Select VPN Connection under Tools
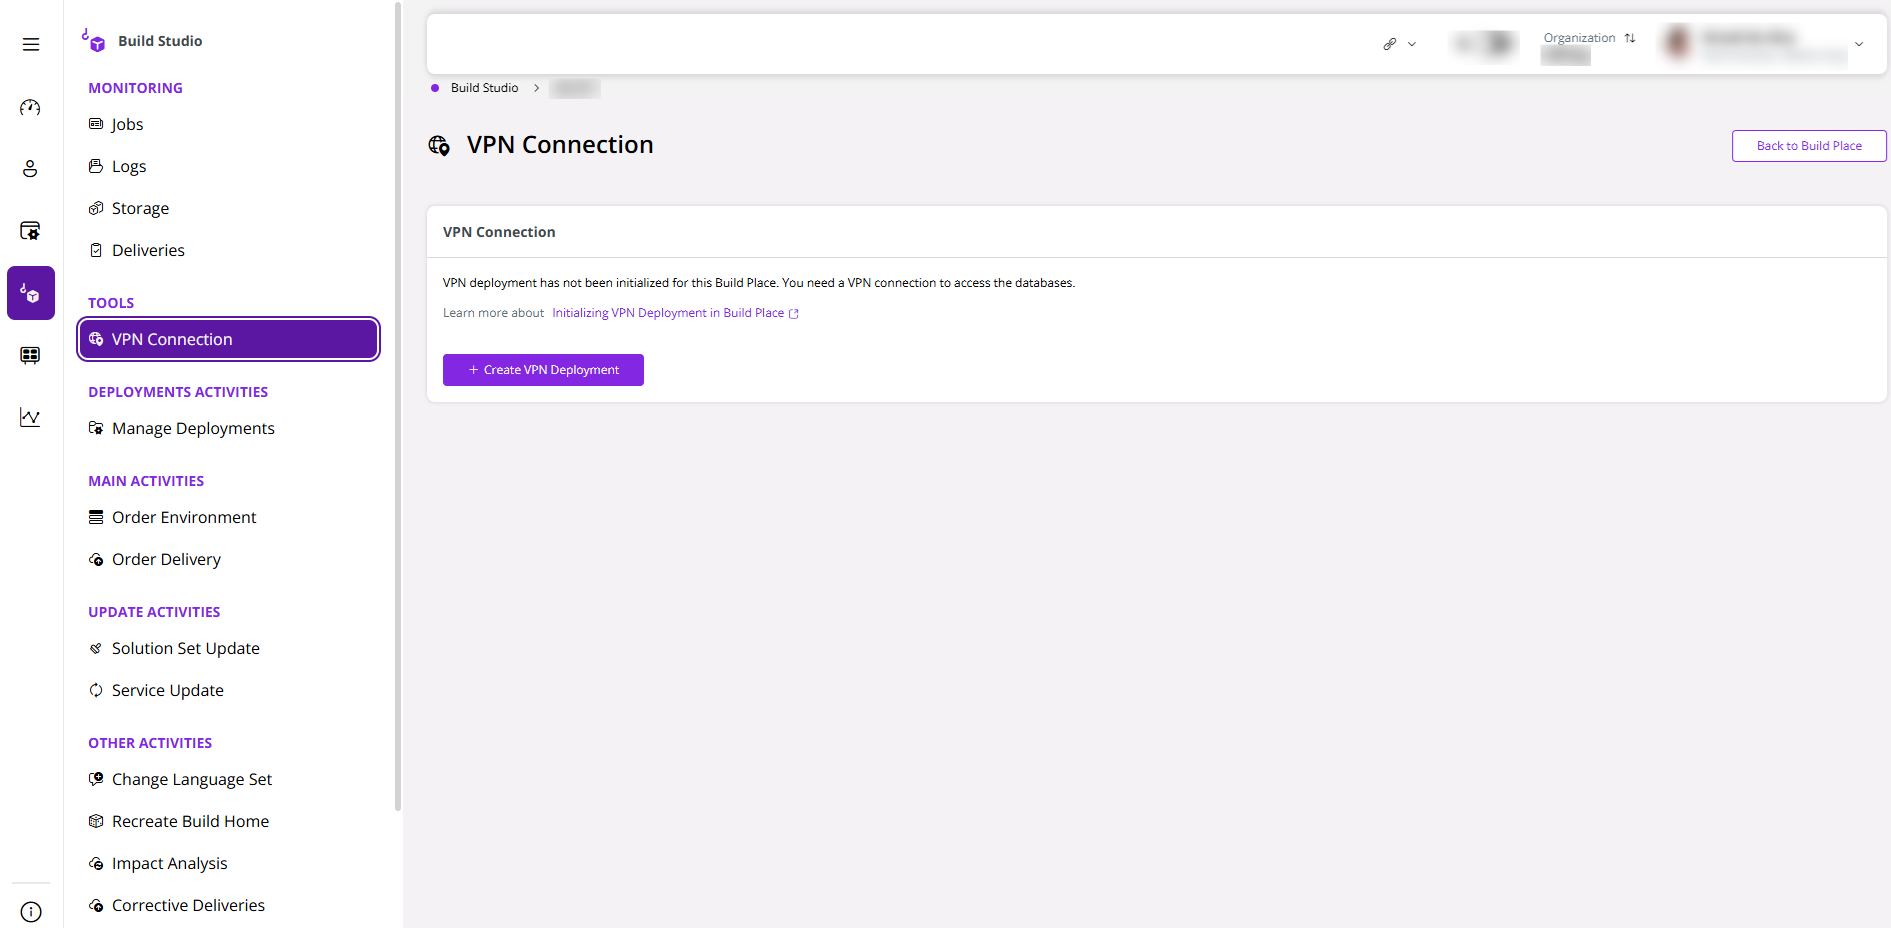 [x=172, y=339]
